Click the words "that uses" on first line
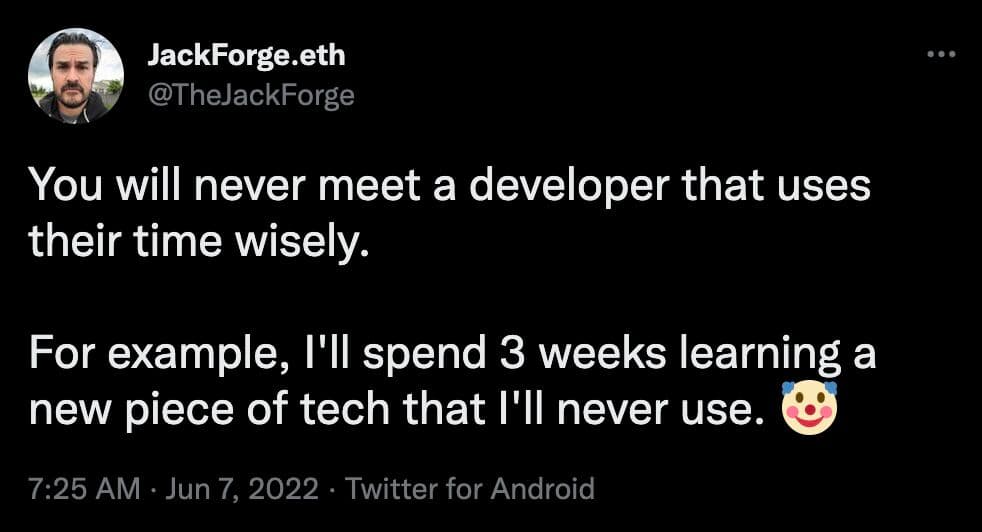Viewport: 982px width, 532px height. (776, 186)
